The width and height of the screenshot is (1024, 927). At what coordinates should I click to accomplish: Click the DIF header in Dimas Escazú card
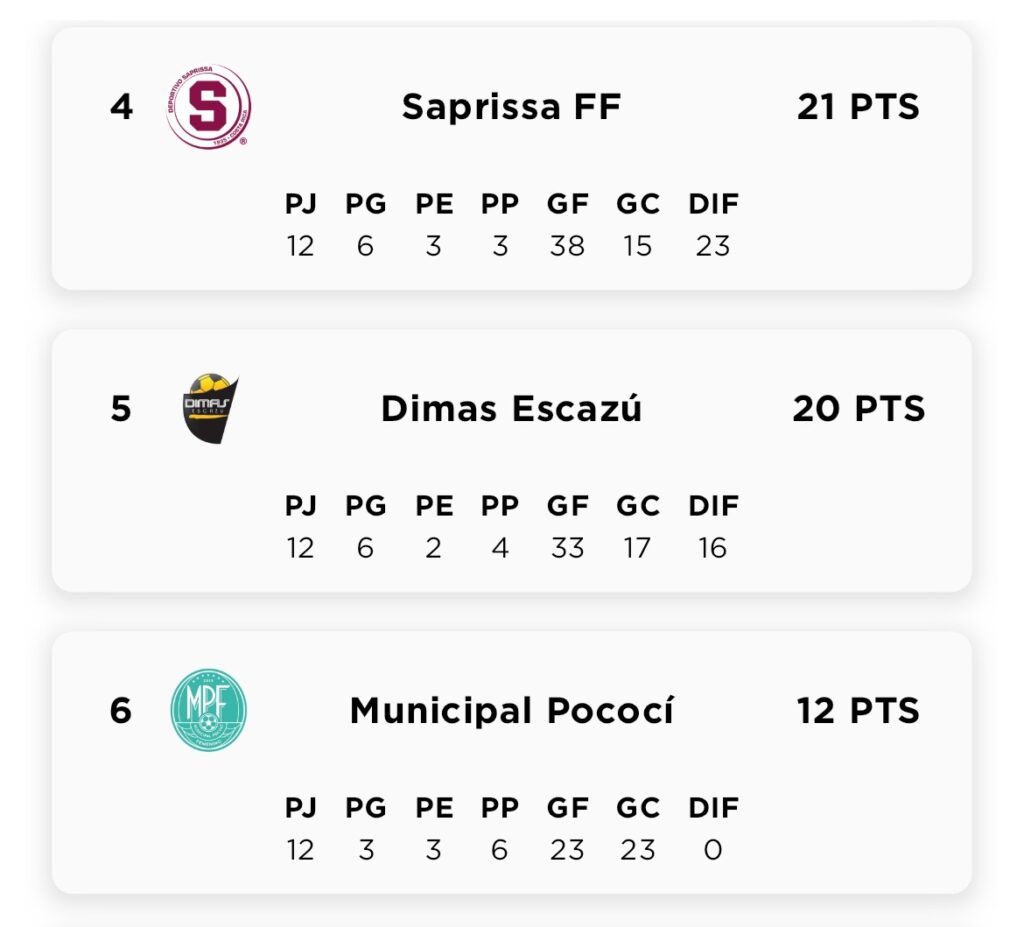(x=713, y=506)
